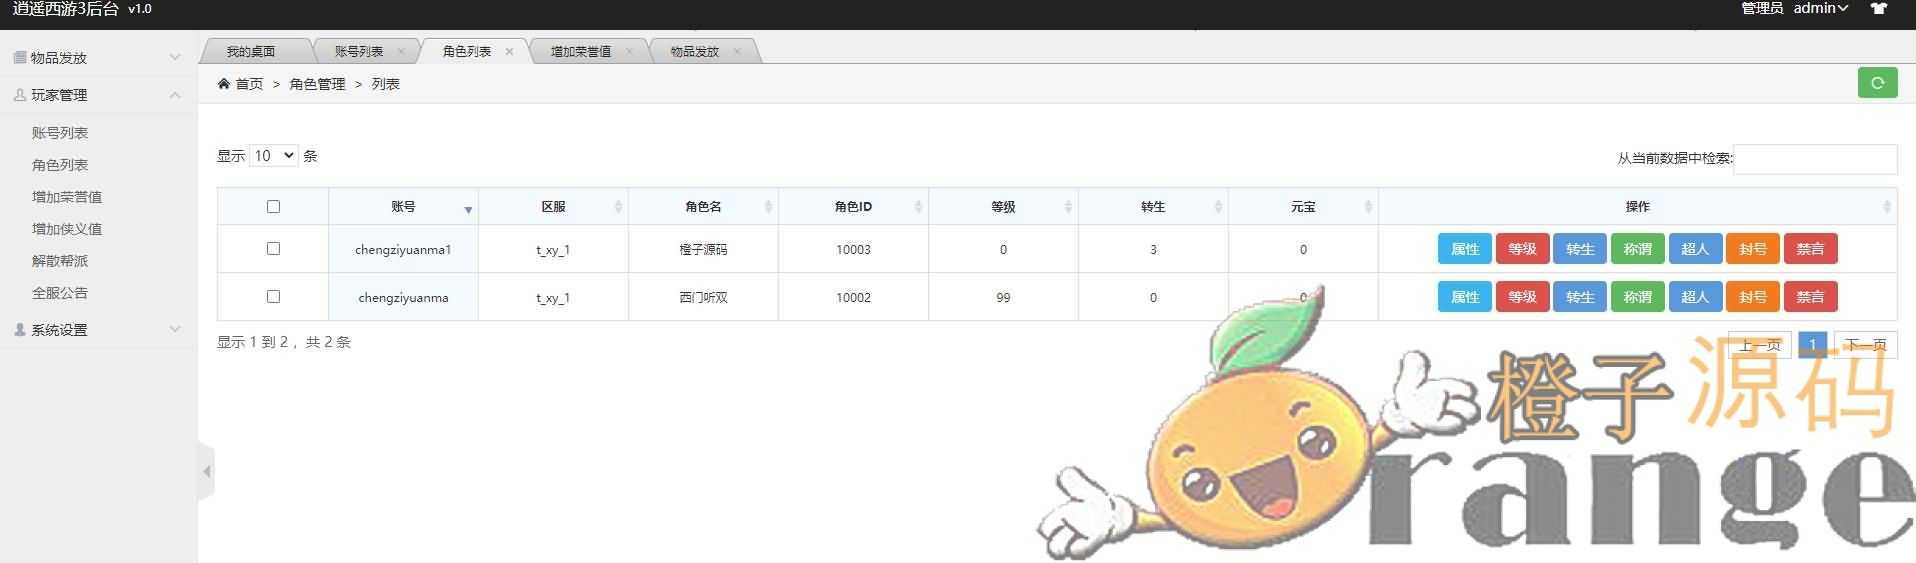Screen dimensions: 1916x563
Task: Toggle the select-all checkbox in table header
Action: (x=273, y=207)
